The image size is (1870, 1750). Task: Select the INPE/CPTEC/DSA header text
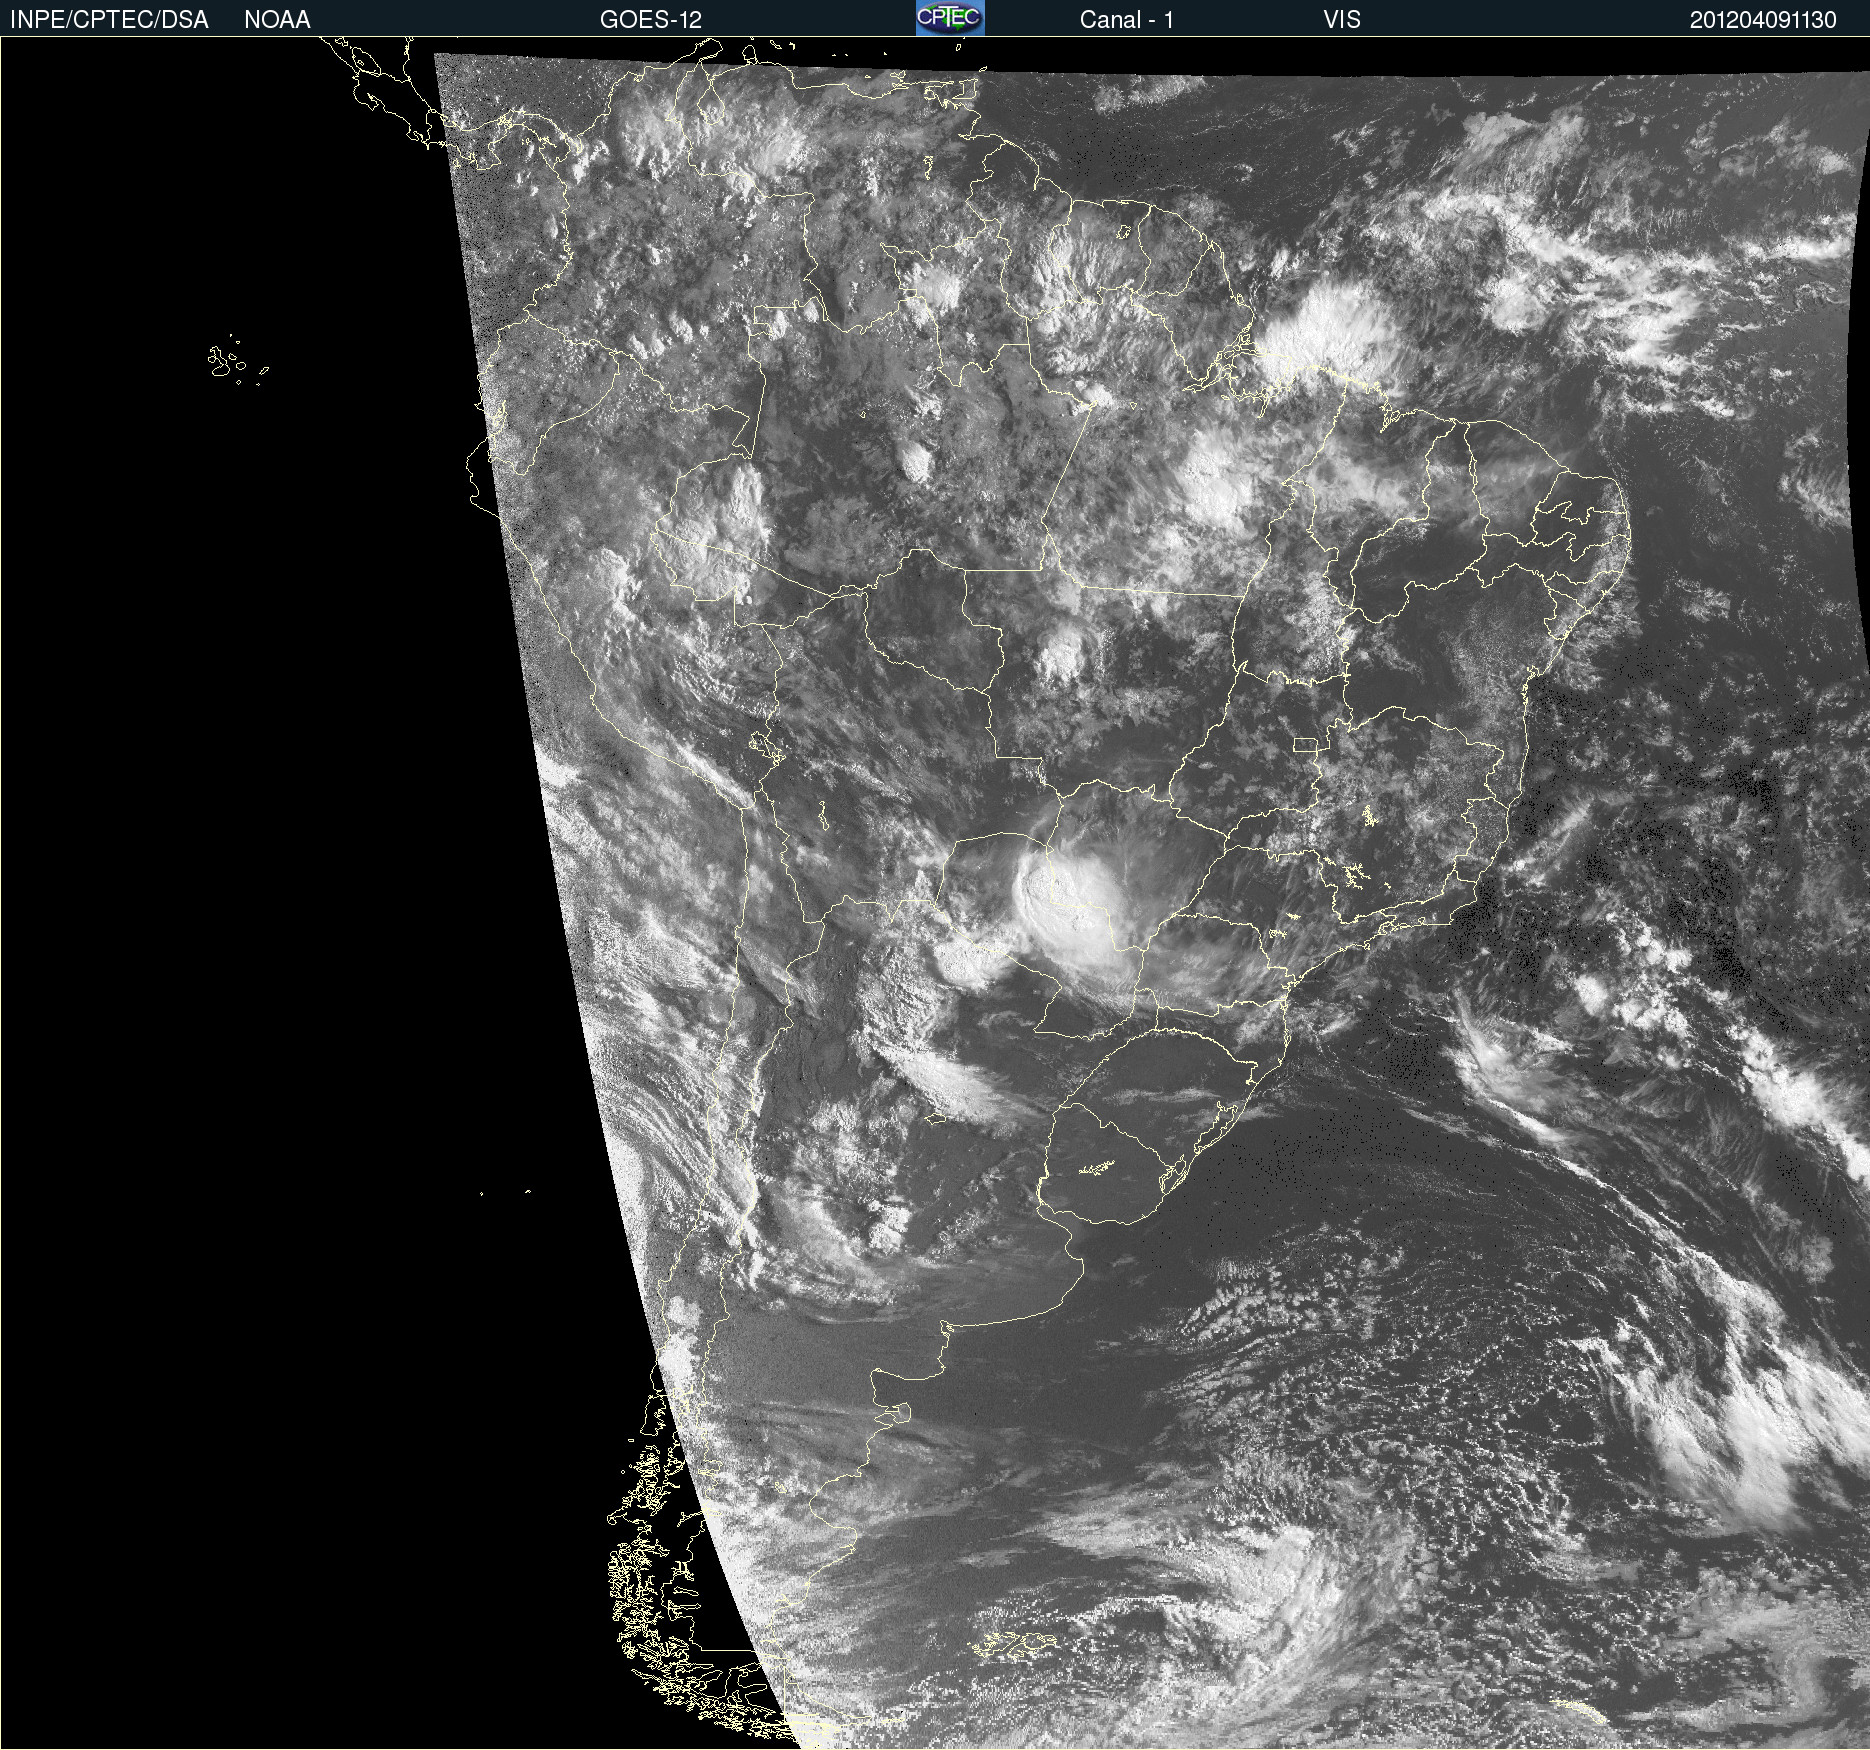pyautogui.click(x=109, y=19)
